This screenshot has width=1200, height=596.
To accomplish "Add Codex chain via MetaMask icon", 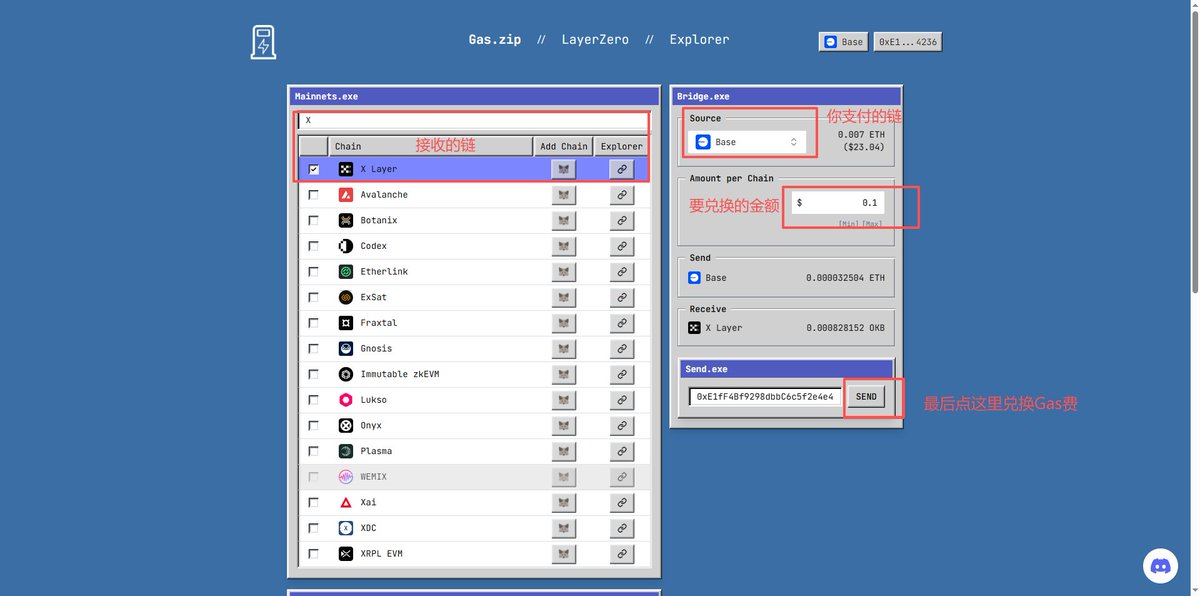I will tap(564, 246).
